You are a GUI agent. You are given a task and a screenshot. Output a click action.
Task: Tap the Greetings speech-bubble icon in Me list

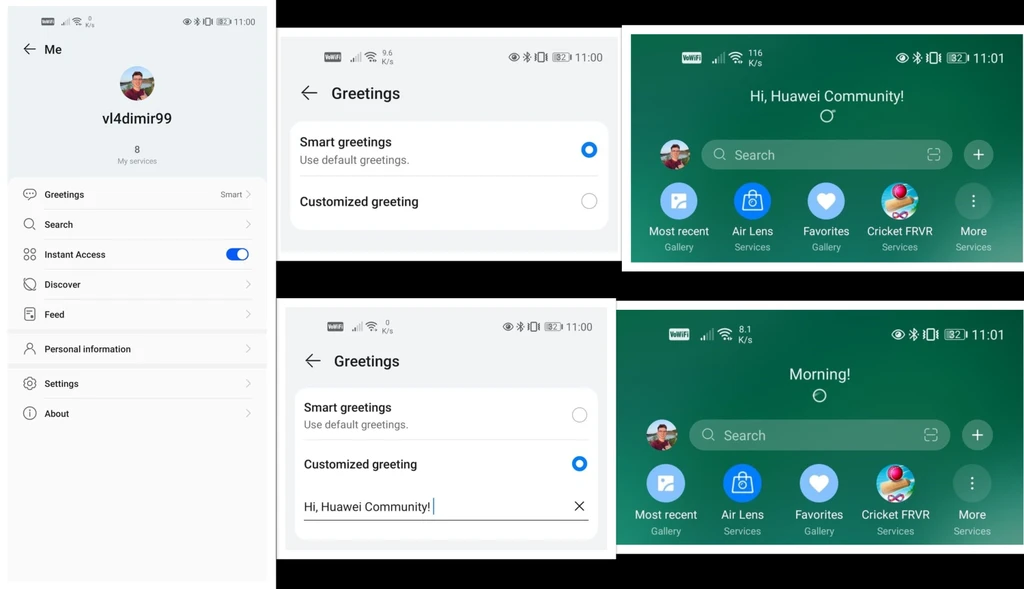click(x=29, y=194)
